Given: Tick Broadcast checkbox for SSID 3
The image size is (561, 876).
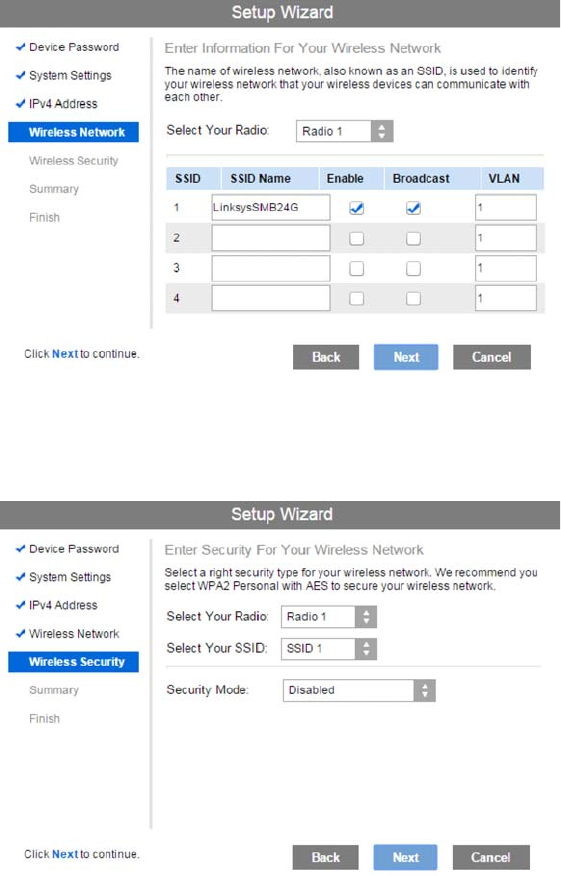Looking at the screenshot, I should point(413,269).
